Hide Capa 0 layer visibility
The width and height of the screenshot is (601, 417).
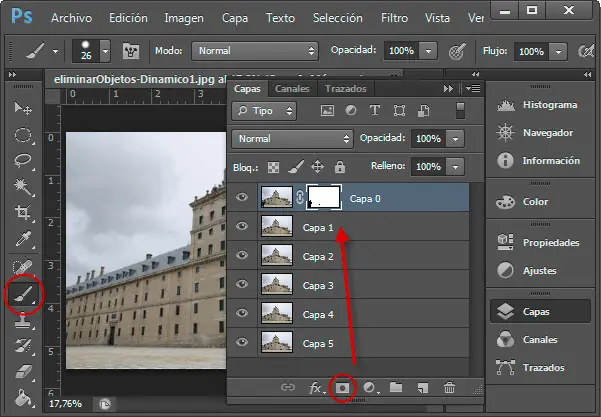tap(242, 199)
